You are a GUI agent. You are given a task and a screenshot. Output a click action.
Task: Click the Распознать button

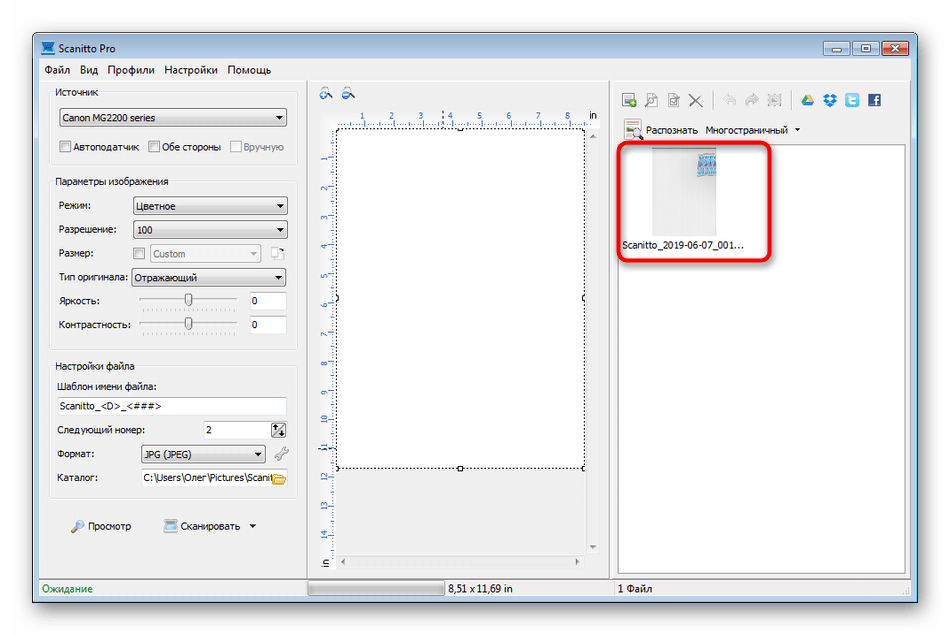[661, 130]
